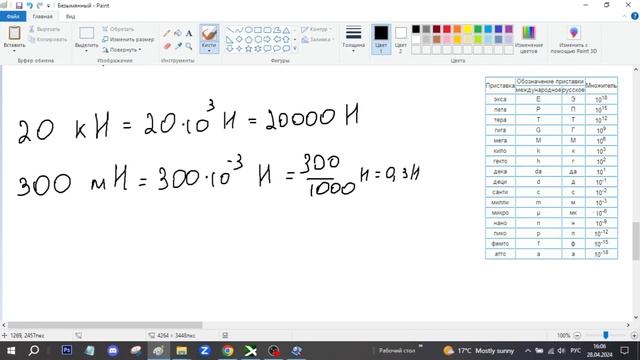Open shape Fill (Заливка) dropdown

[x=318, y=40]
